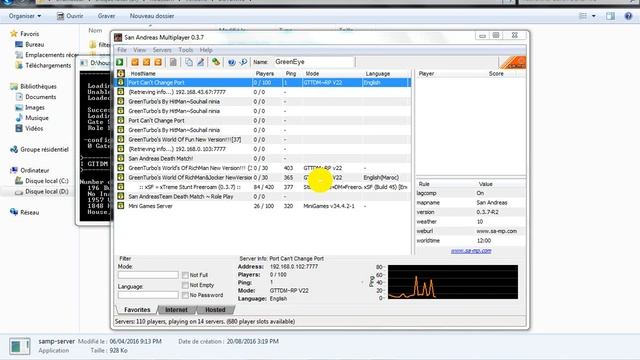Viewport: 640px width, 360px height.
Task: Click lock icon of Mini Games Server row
Action: [x=121, y=206]
